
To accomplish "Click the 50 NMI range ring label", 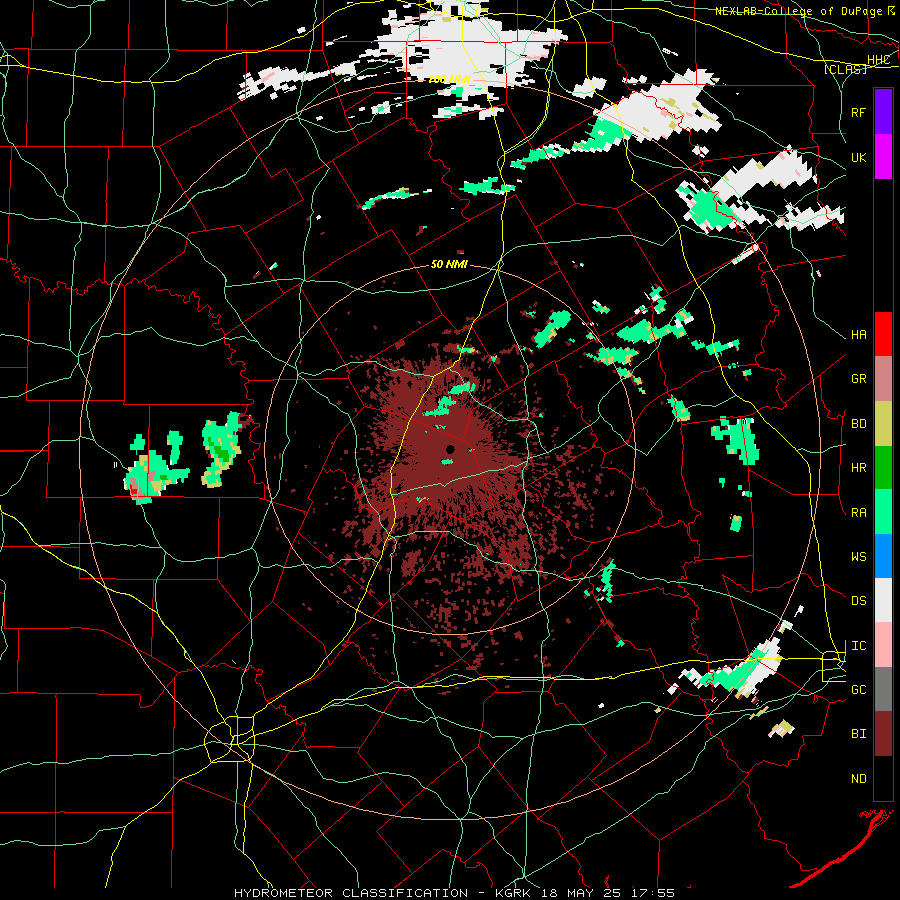I will [x=449, y=264].
